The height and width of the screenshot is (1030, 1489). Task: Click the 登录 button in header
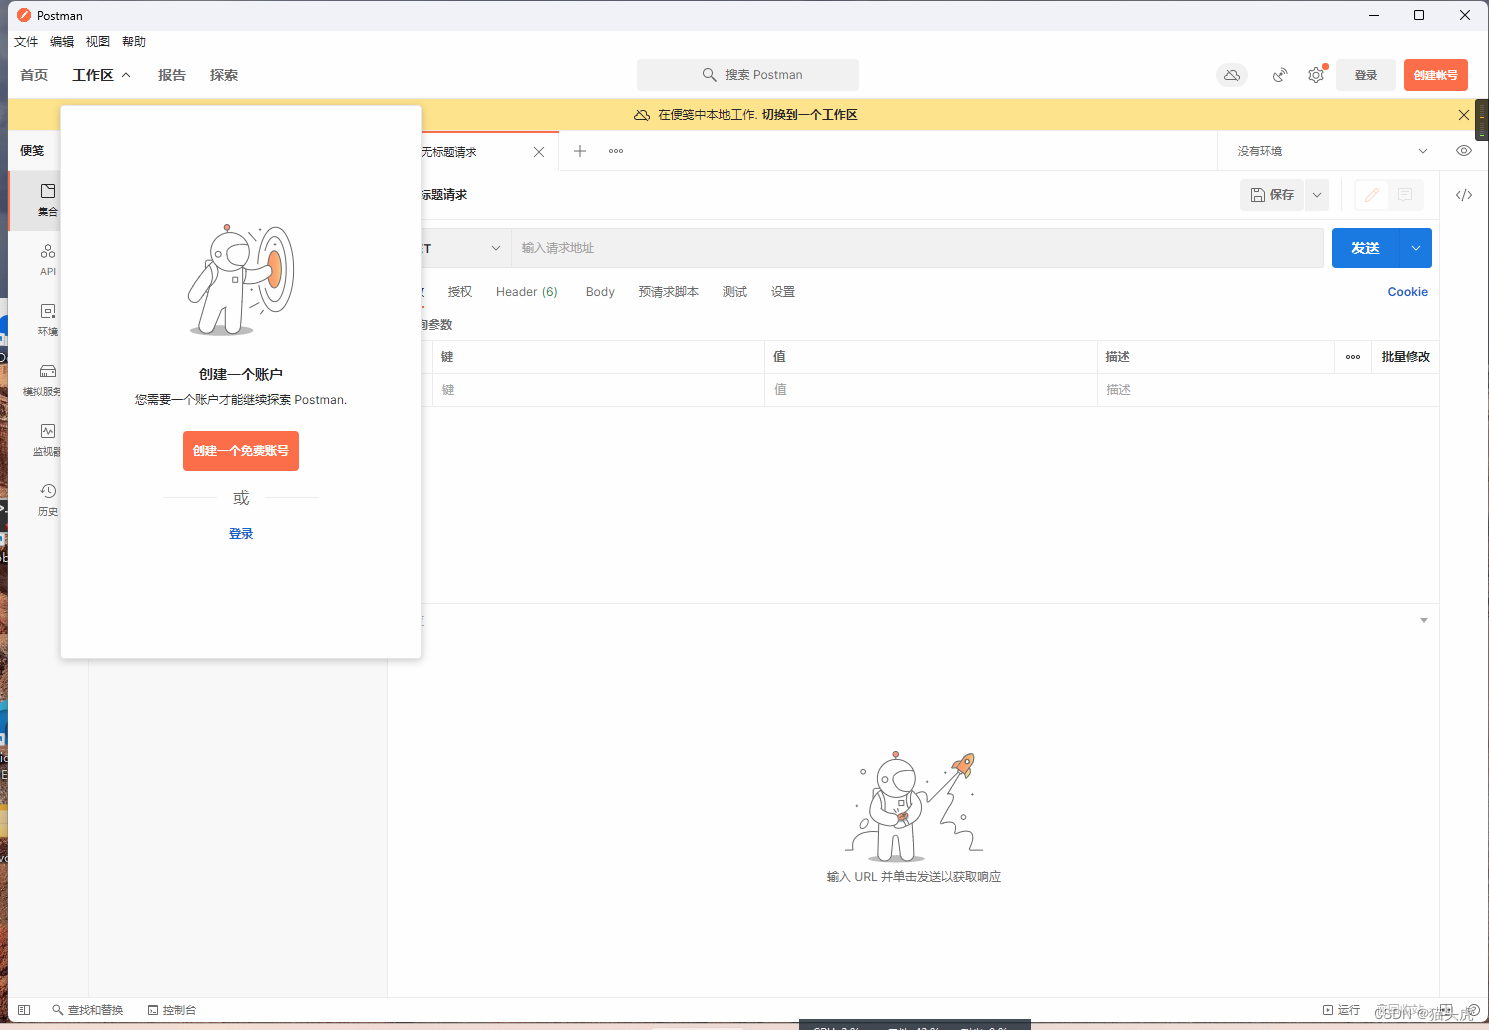(x=1366, y=75)
